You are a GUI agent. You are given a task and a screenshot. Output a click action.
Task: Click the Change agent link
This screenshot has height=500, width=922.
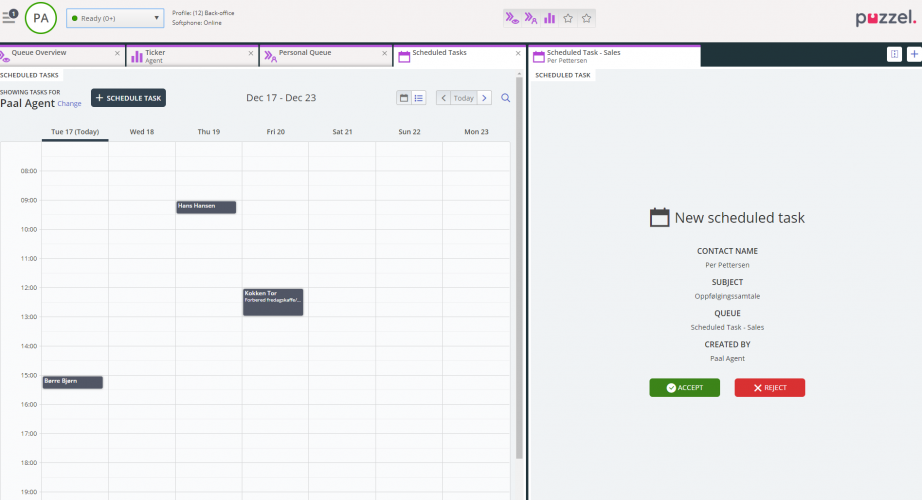[70, 103]
